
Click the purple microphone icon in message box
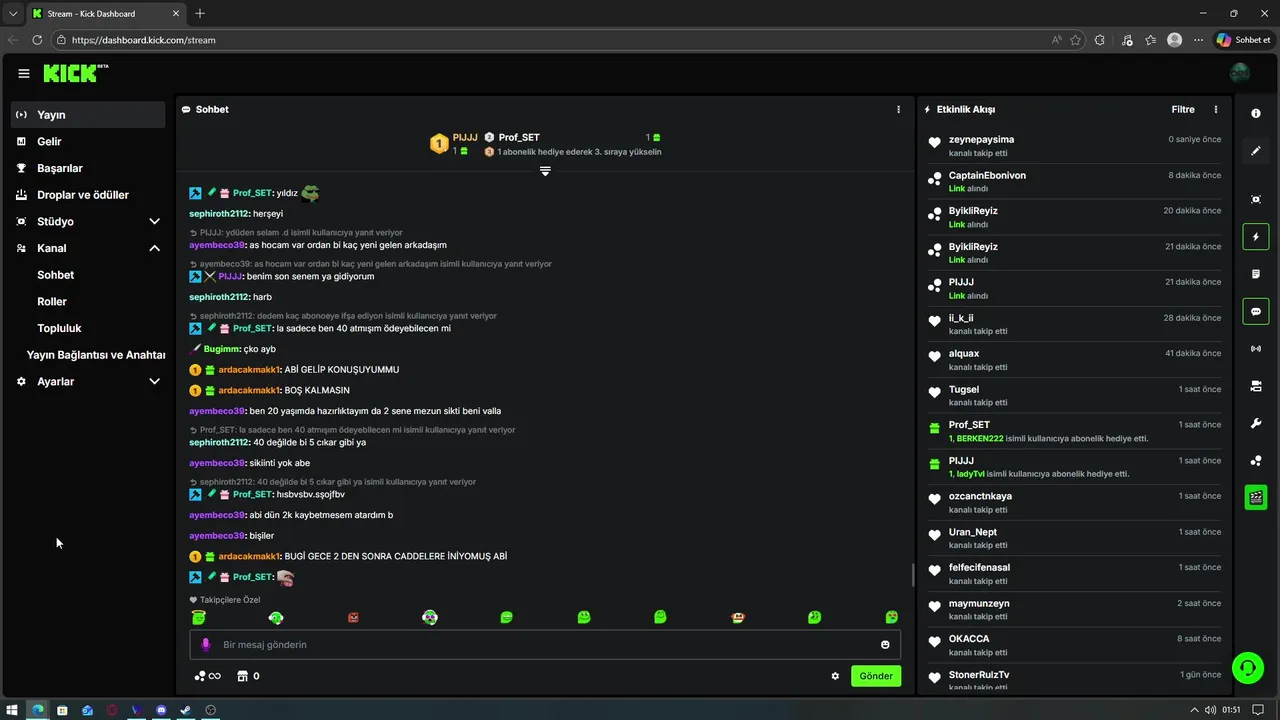207,645
